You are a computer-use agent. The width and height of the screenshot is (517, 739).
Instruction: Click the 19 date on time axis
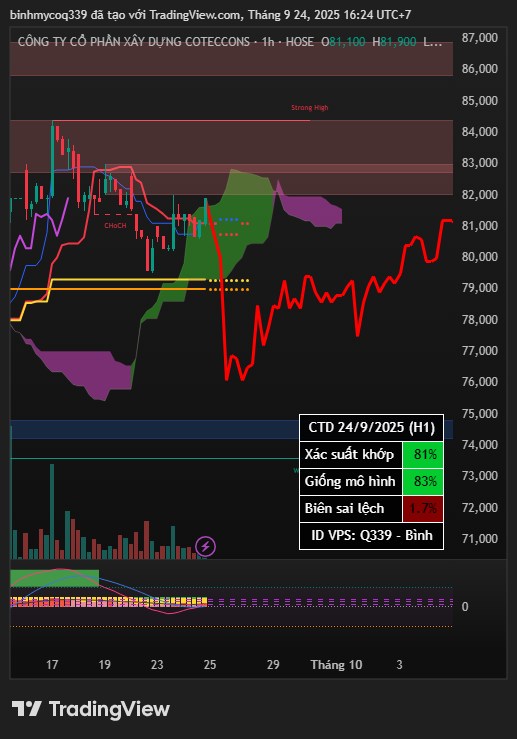[x=105, y=665]
